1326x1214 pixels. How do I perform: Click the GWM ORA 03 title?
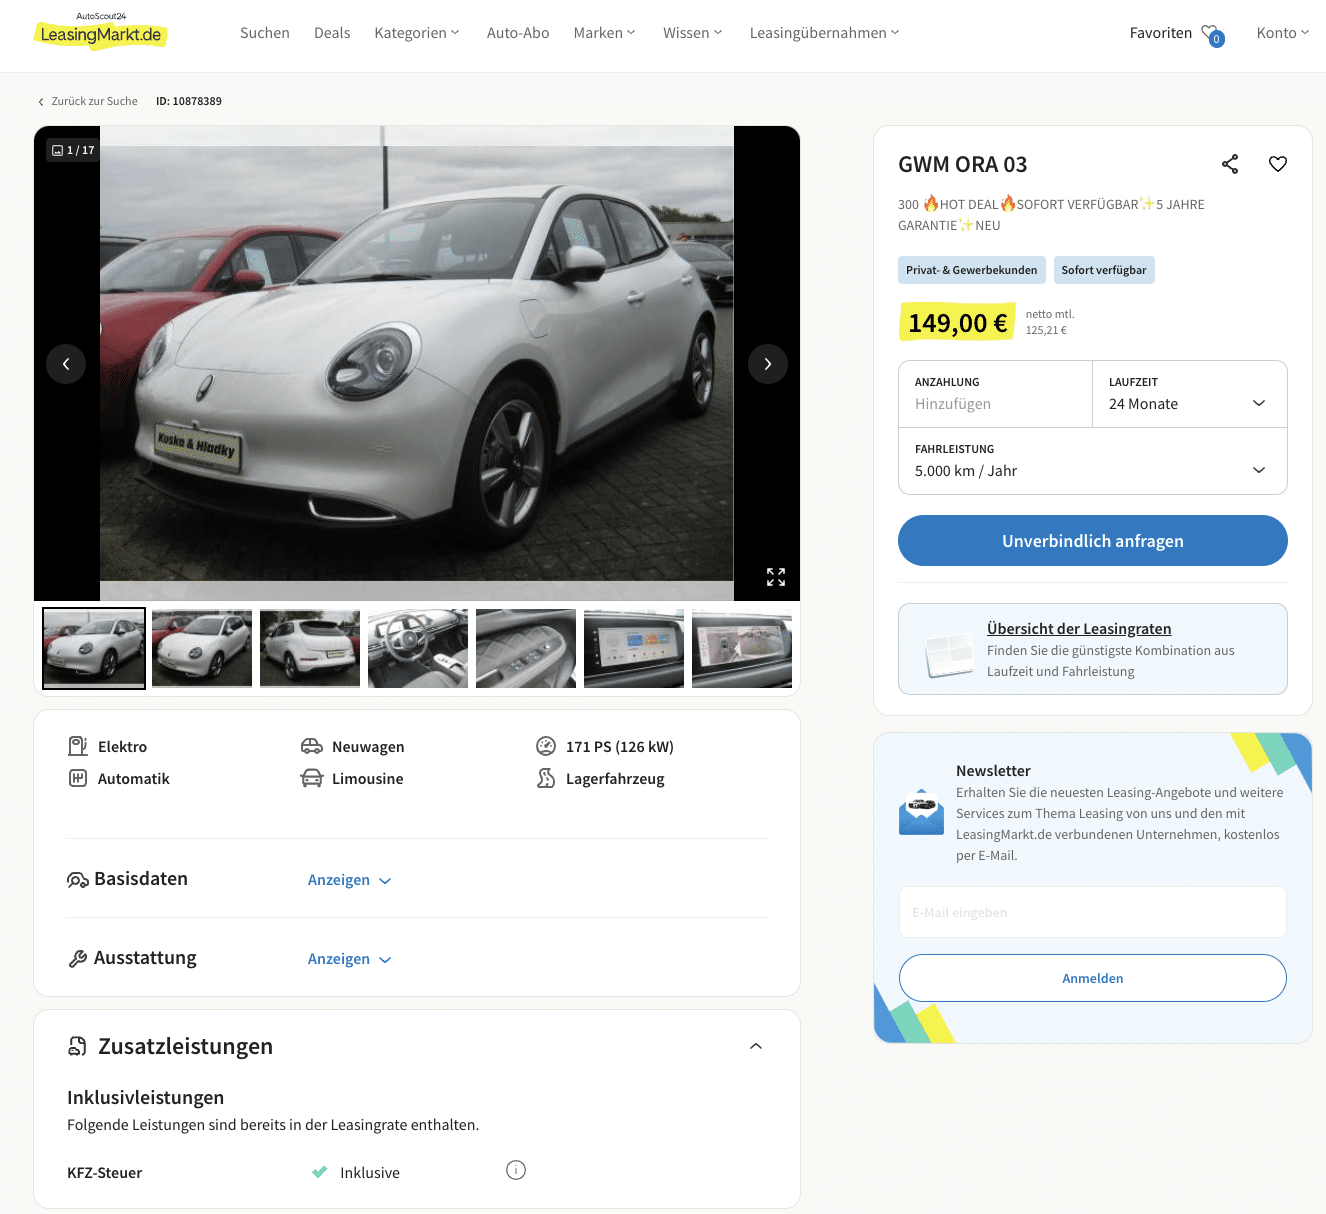point(963,164)
